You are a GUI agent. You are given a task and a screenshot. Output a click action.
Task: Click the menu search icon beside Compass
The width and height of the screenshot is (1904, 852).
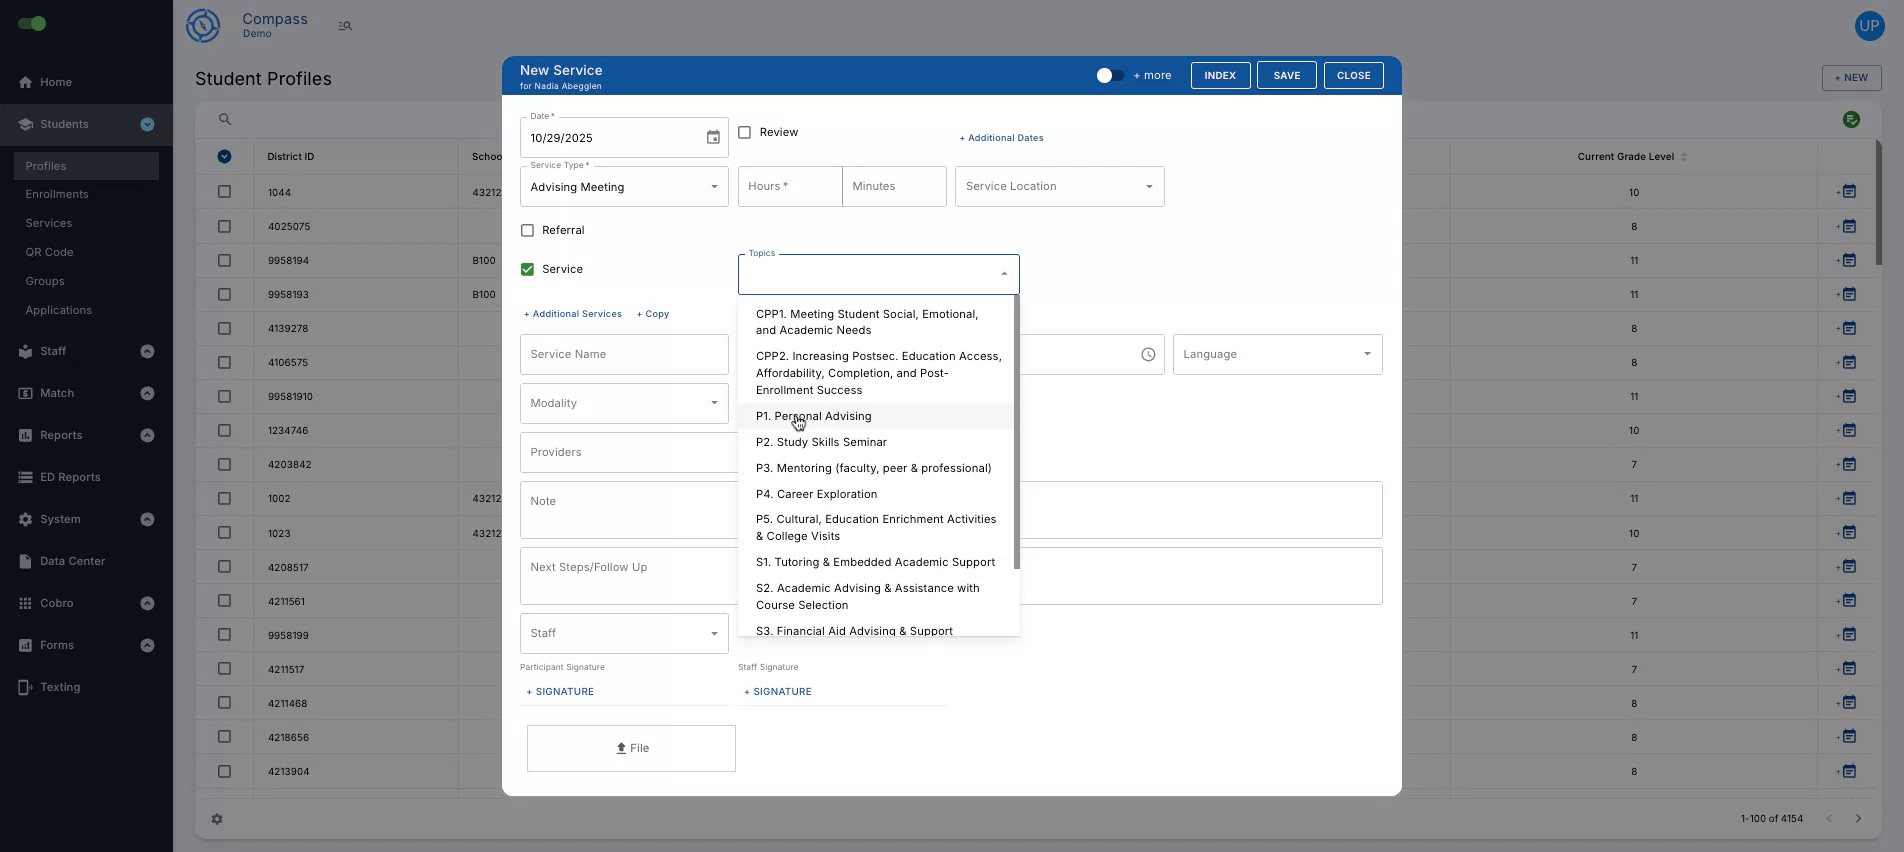coord(345,26)
